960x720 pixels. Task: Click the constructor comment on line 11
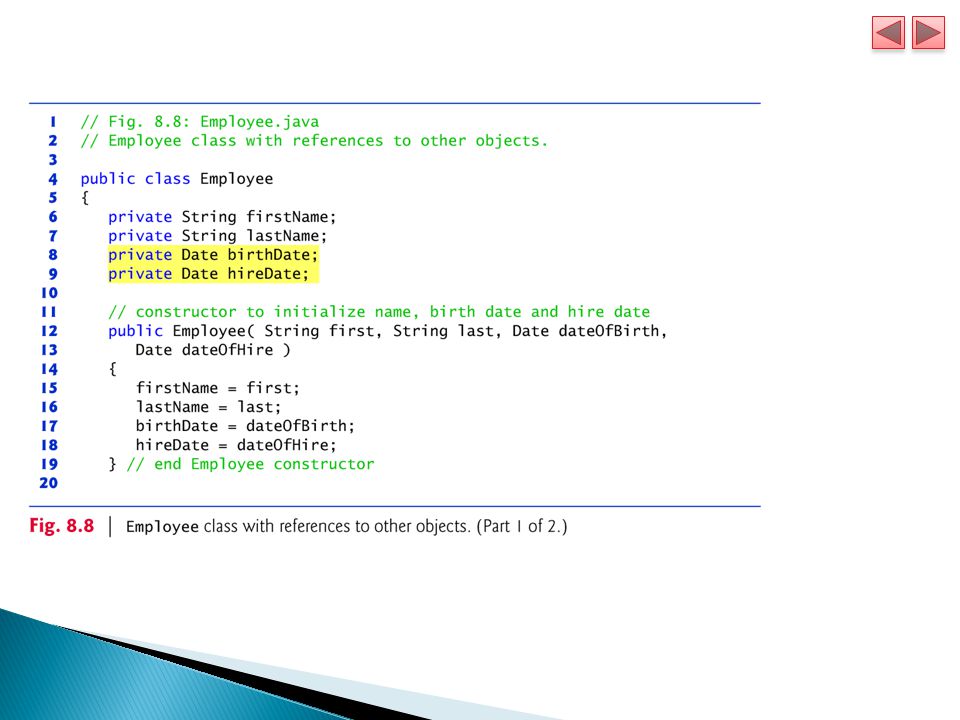[379, 312]
